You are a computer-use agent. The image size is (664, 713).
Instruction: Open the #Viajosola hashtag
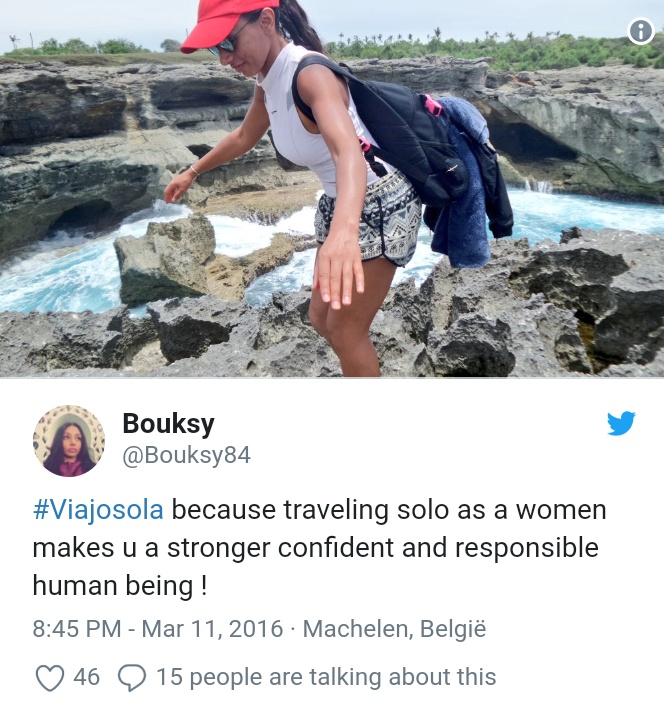[98, 510]
